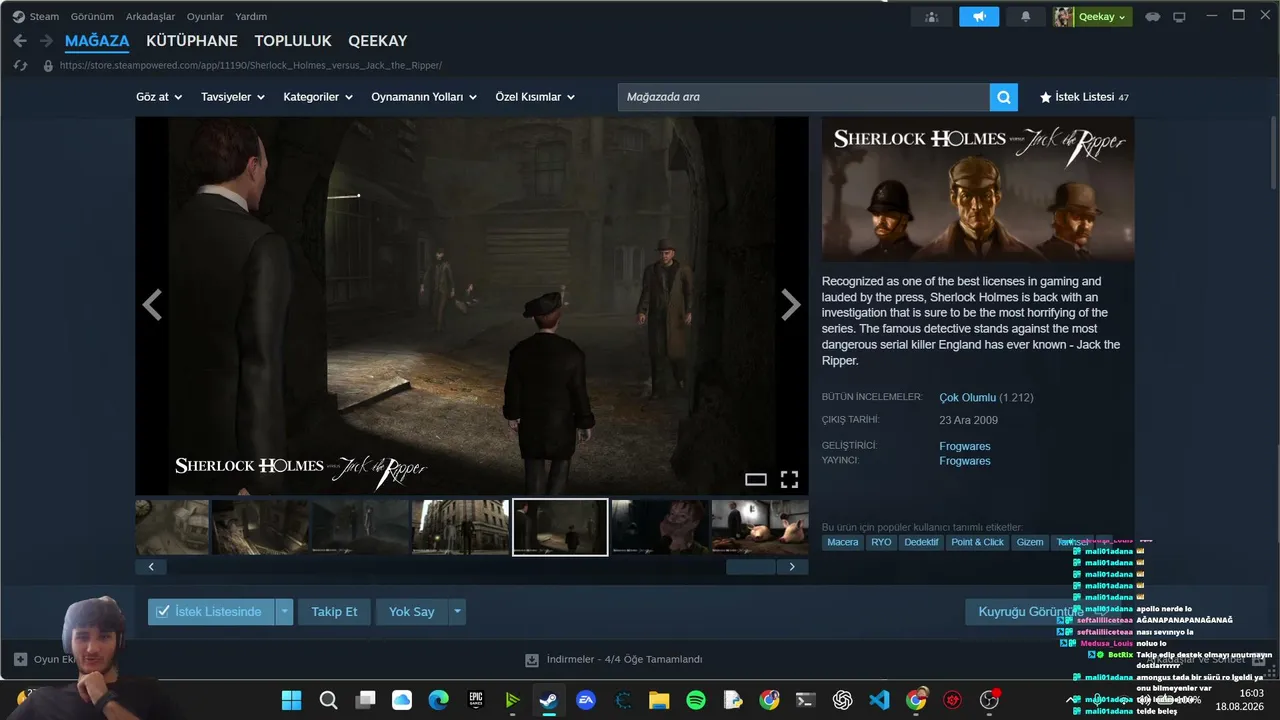
Task: Open the megaphone announcements button
Action: (979, 17)
